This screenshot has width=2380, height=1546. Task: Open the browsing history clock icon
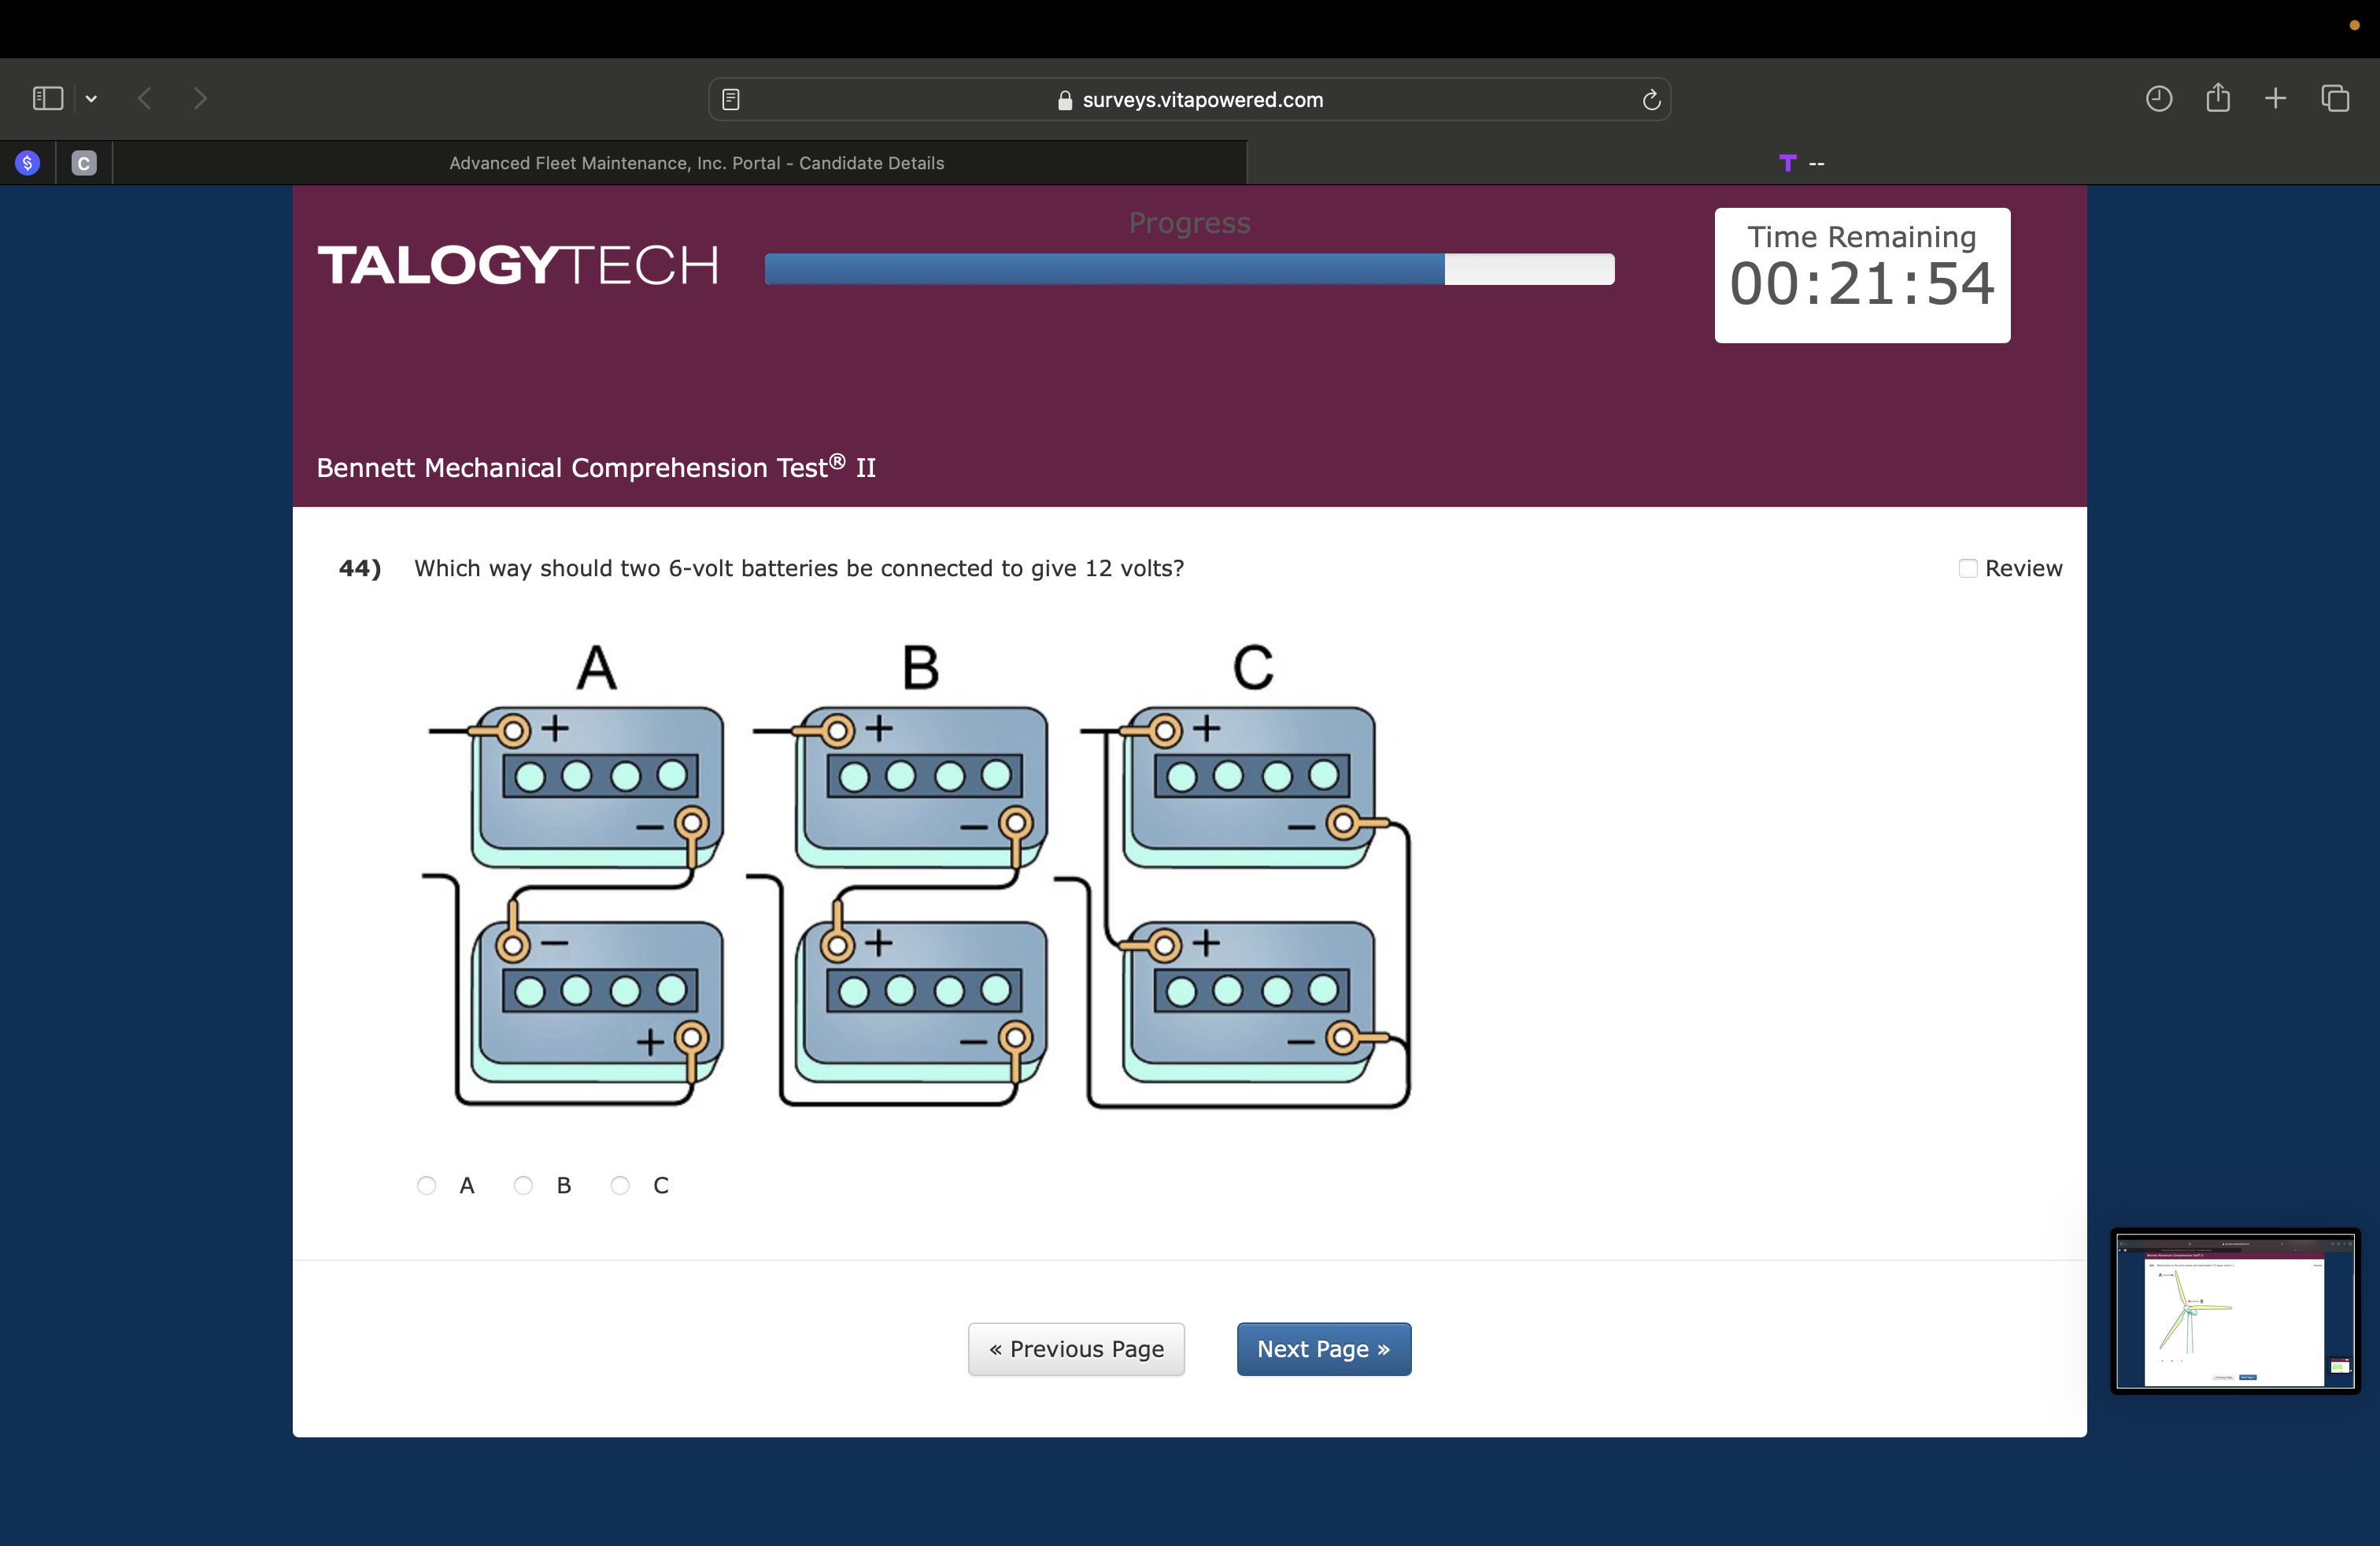pyautogui.click(x=2158, y=98)
